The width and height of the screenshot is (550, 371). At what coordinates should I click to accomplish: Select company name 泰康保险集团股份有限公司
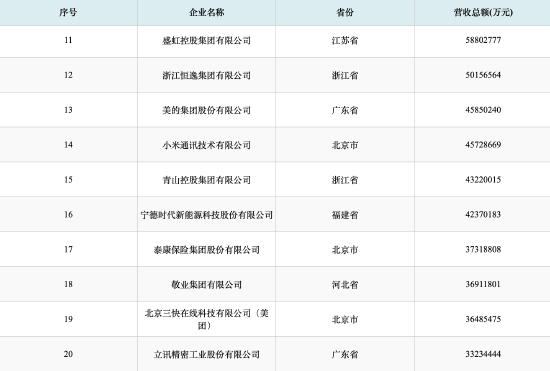207,250
